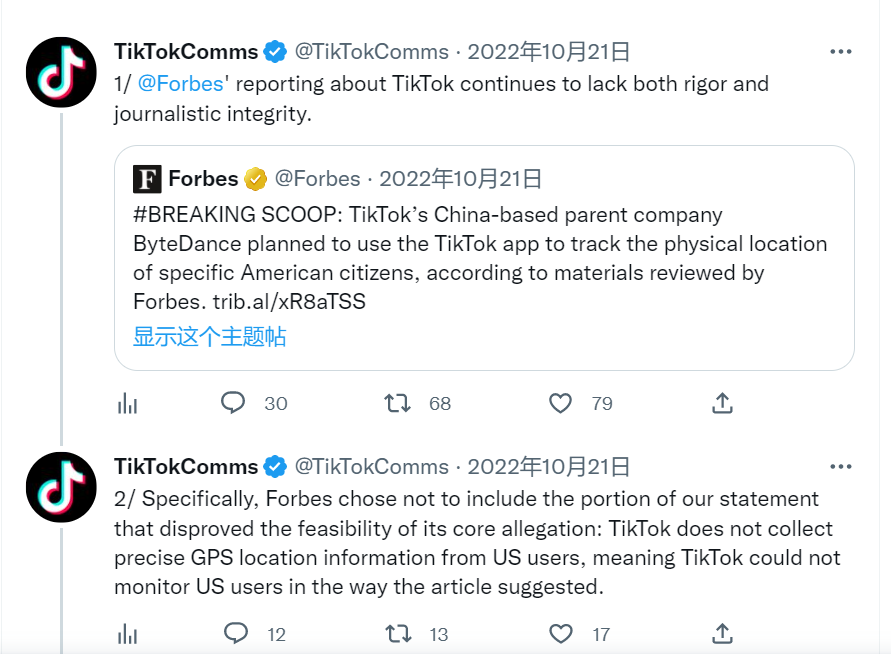Screen dimensions: 891x654
Task: Retweet the first TikTokComms tweet
Action: (x=397, y=403)
